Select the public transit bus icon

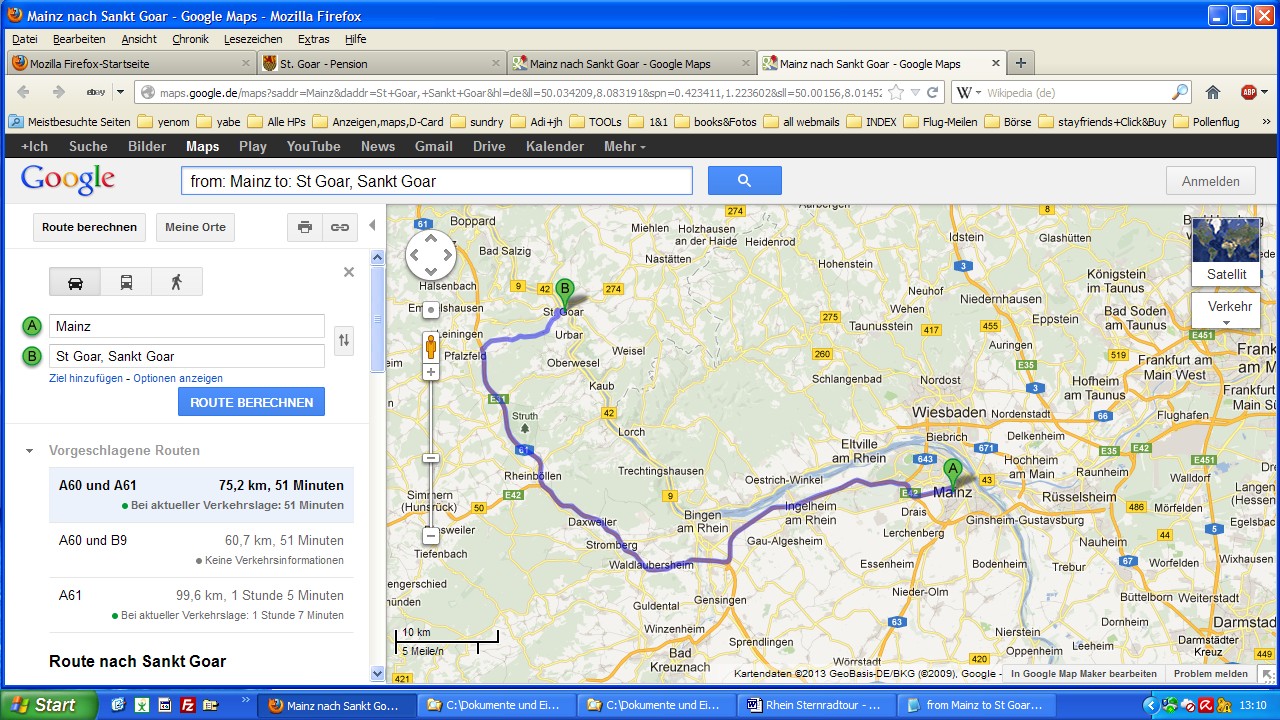tap(126, 282)
